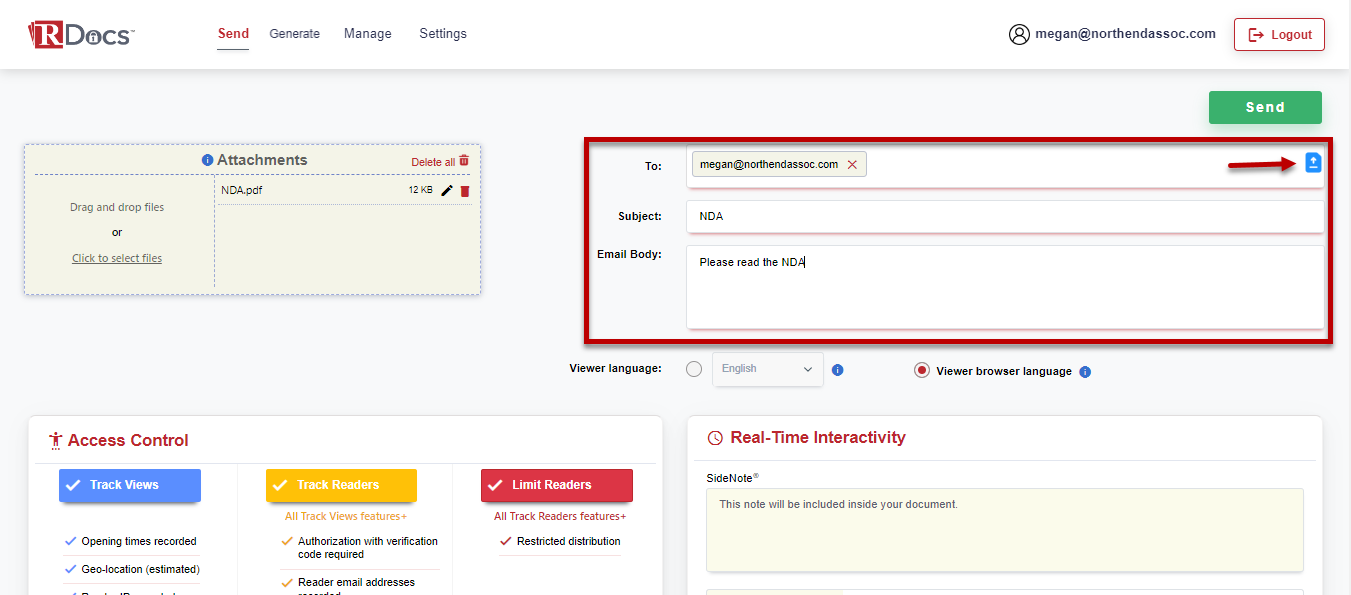This screenshot has width=1351, height=595.
Task: Click the info icon beside Attachments header
Action: (208, 159)
